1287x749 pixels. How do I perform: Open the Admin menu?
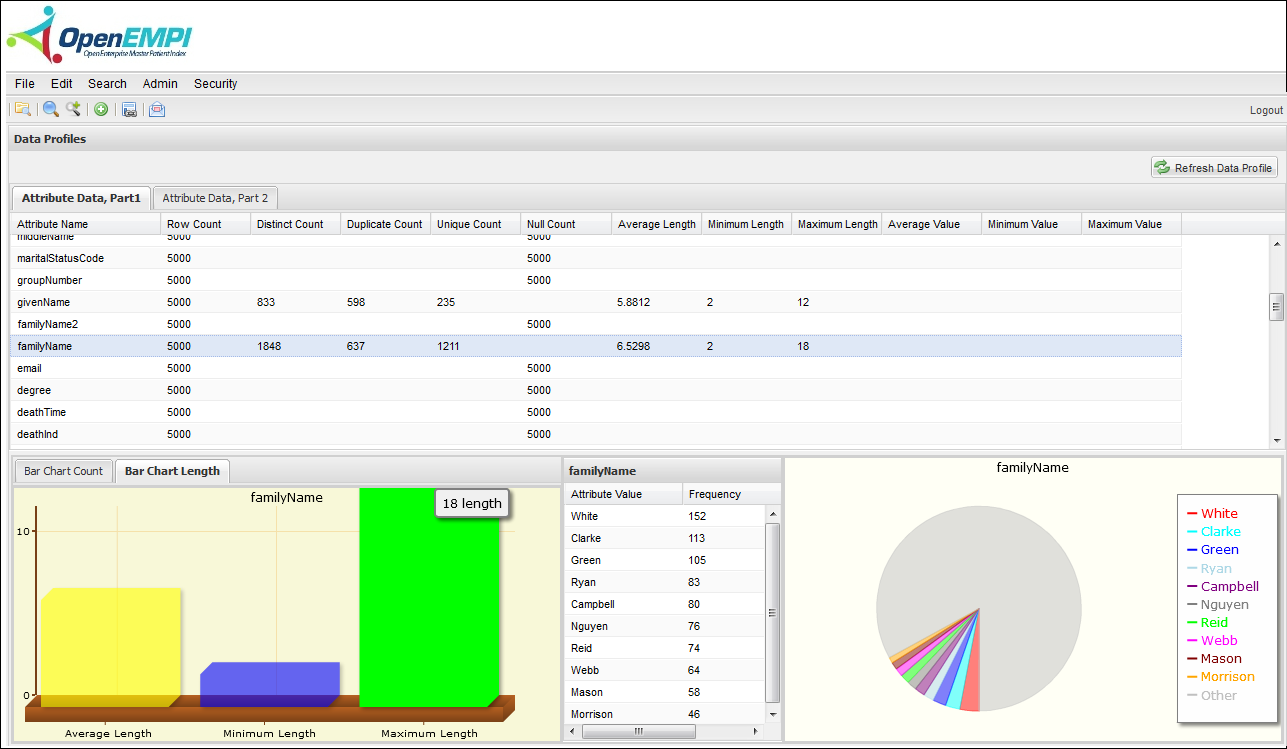tap(160, 84)
